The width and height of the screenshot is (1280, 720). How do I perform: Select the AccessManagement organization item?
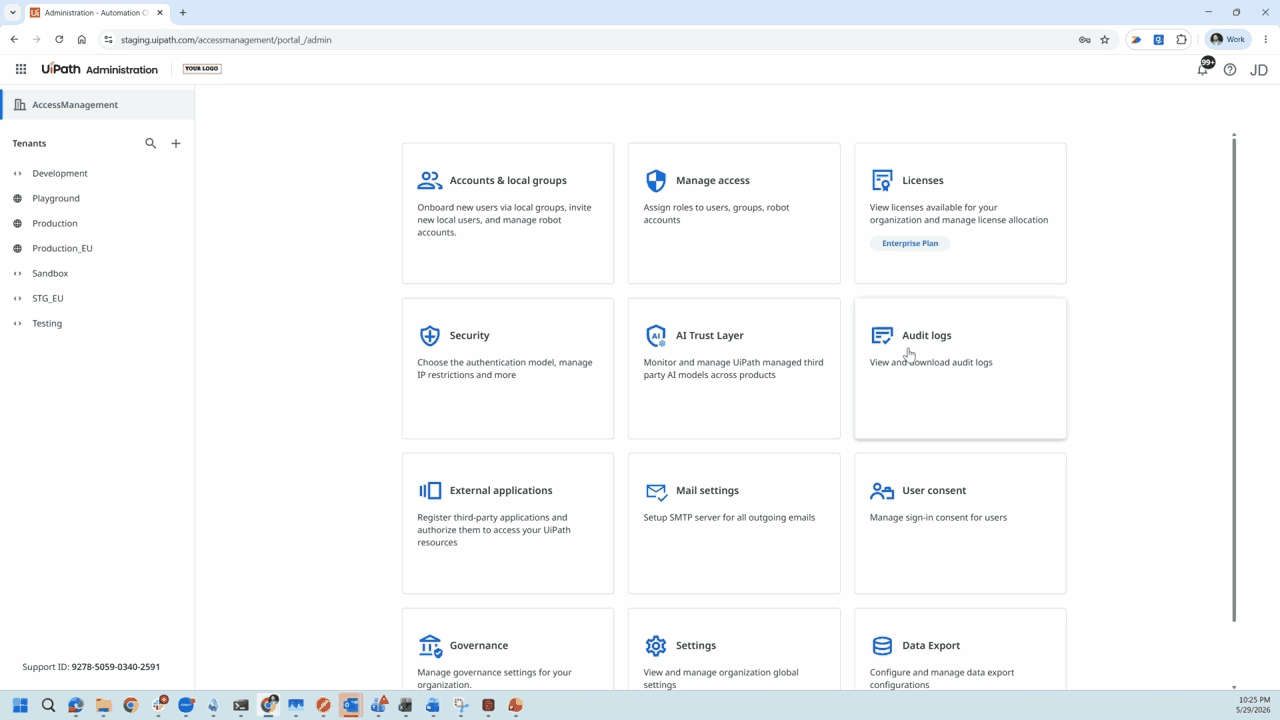tap(97, 104)
